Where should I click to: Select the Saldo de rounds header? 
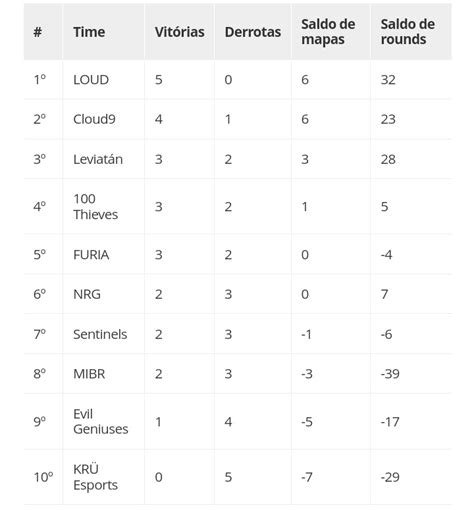408,32
